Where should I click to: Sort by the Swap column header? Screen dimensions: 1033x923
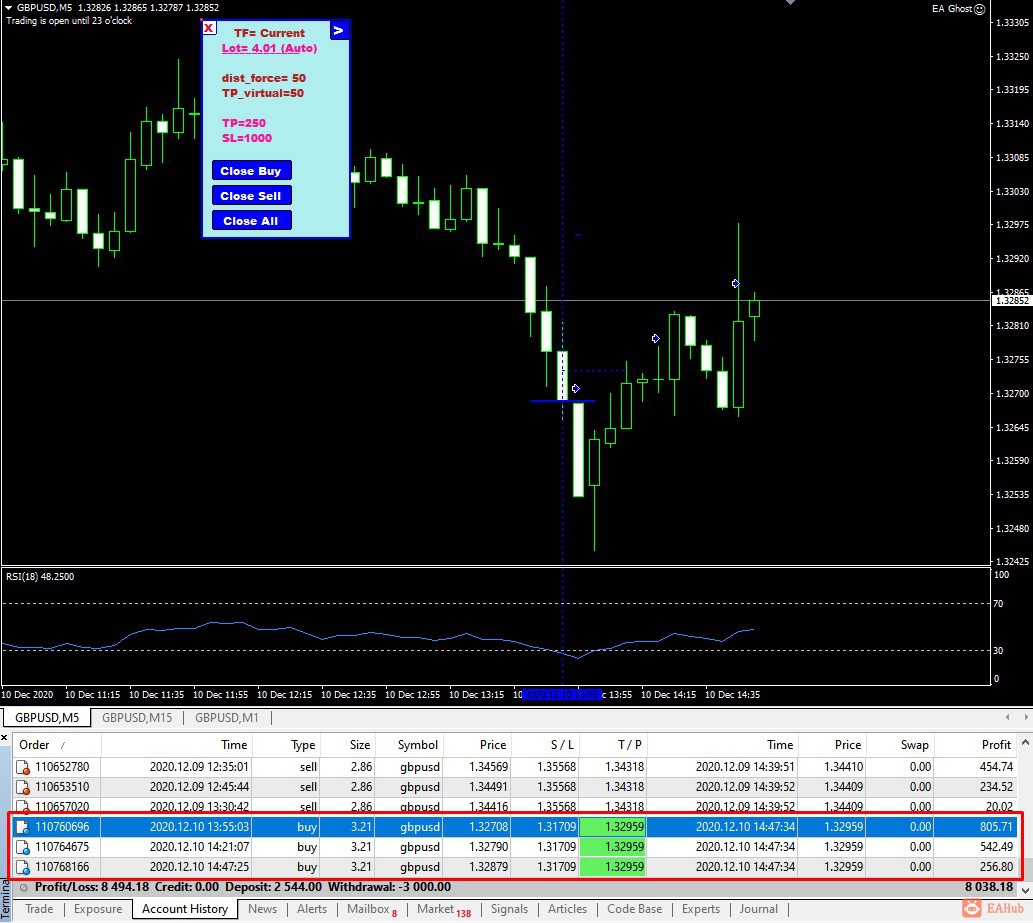point(899,744)
